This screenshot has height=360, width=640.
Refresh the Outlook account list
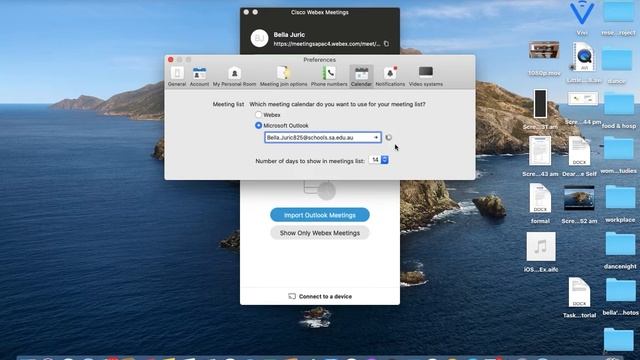[x=389, y=138]
